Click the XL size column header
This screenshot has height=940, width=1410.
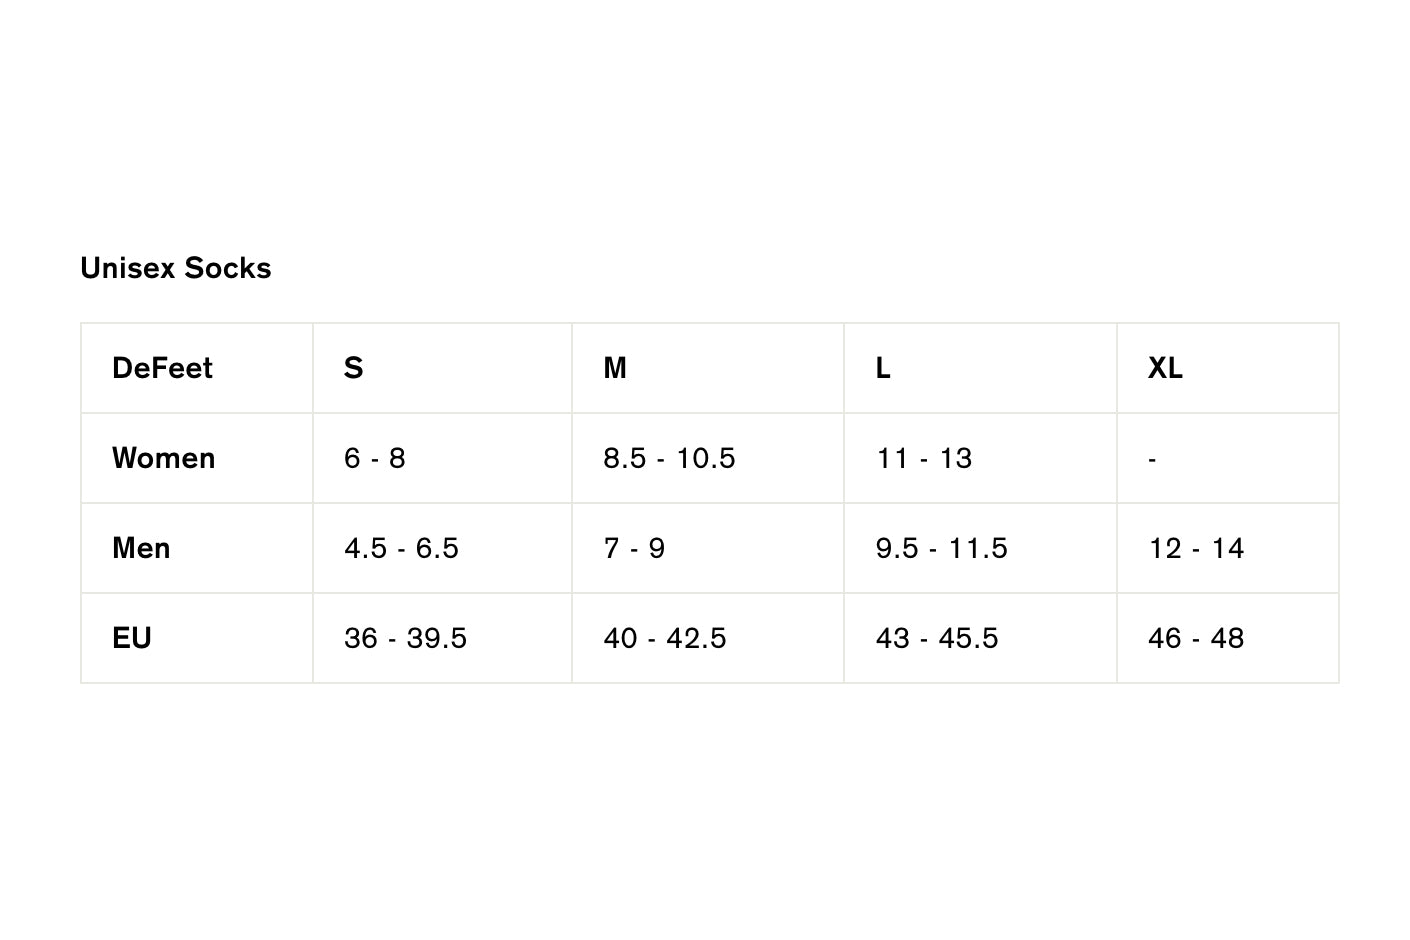click(1165, 368)
